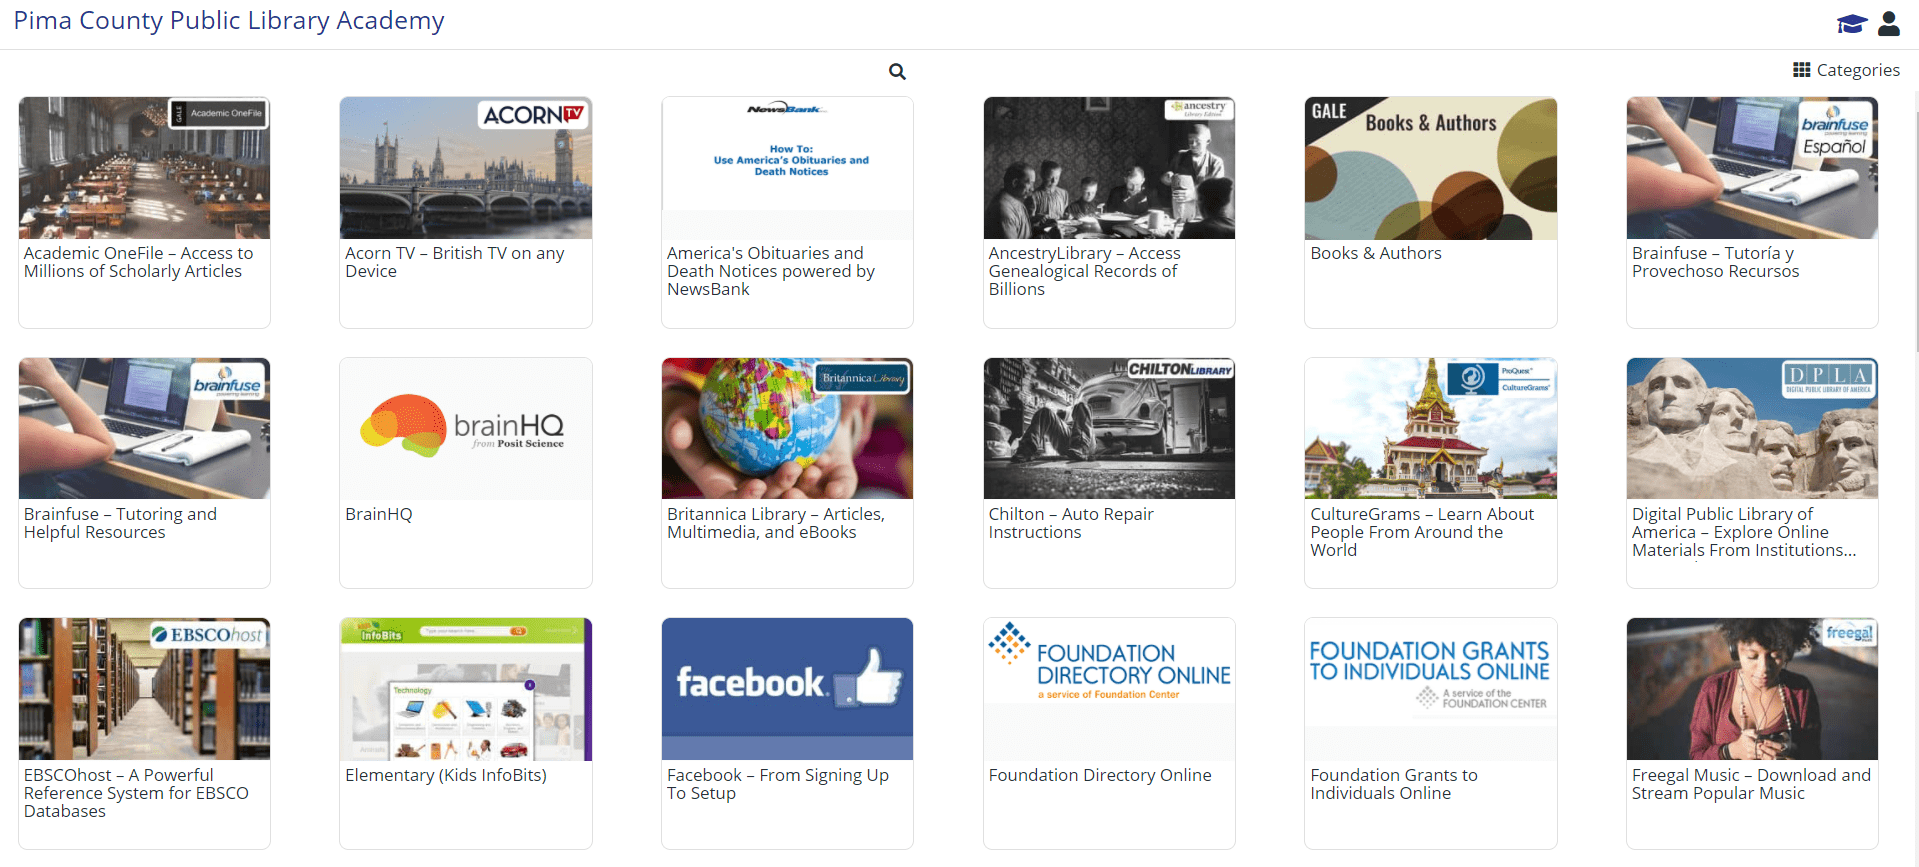Open the AncestryLibrary thumbnail image

pyautogui.click(x=1109, y=168)
